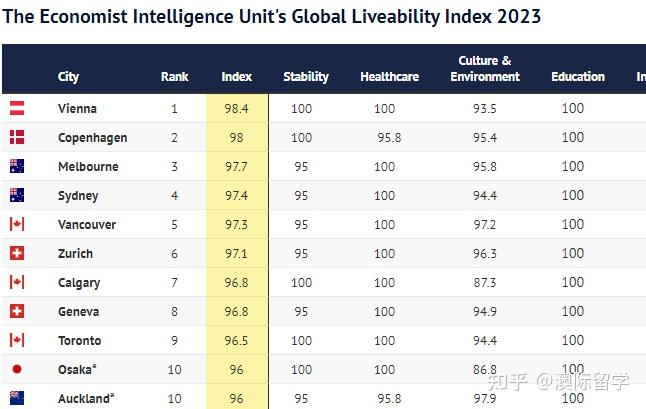Sort by the Index column header
This screenshot has width=646, height=409.
236,77
